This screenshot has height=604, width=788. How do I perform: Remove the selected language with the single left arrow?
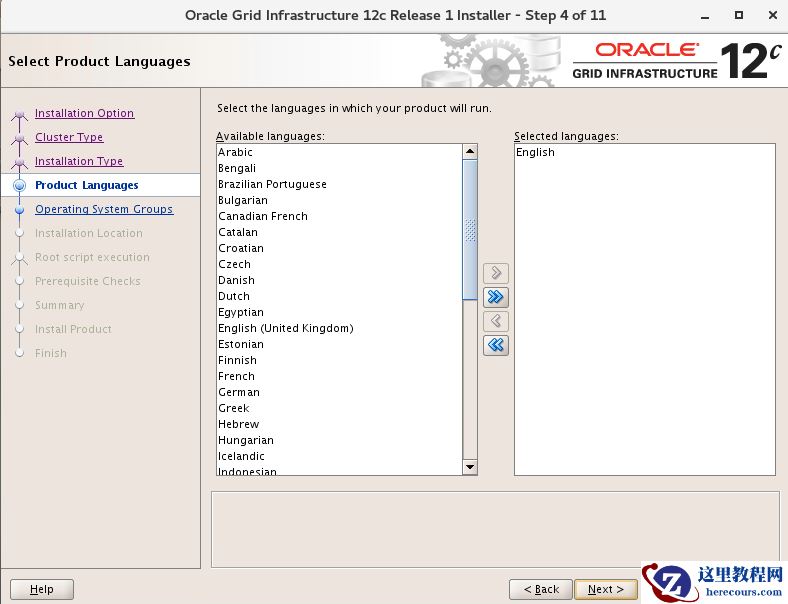496,321
